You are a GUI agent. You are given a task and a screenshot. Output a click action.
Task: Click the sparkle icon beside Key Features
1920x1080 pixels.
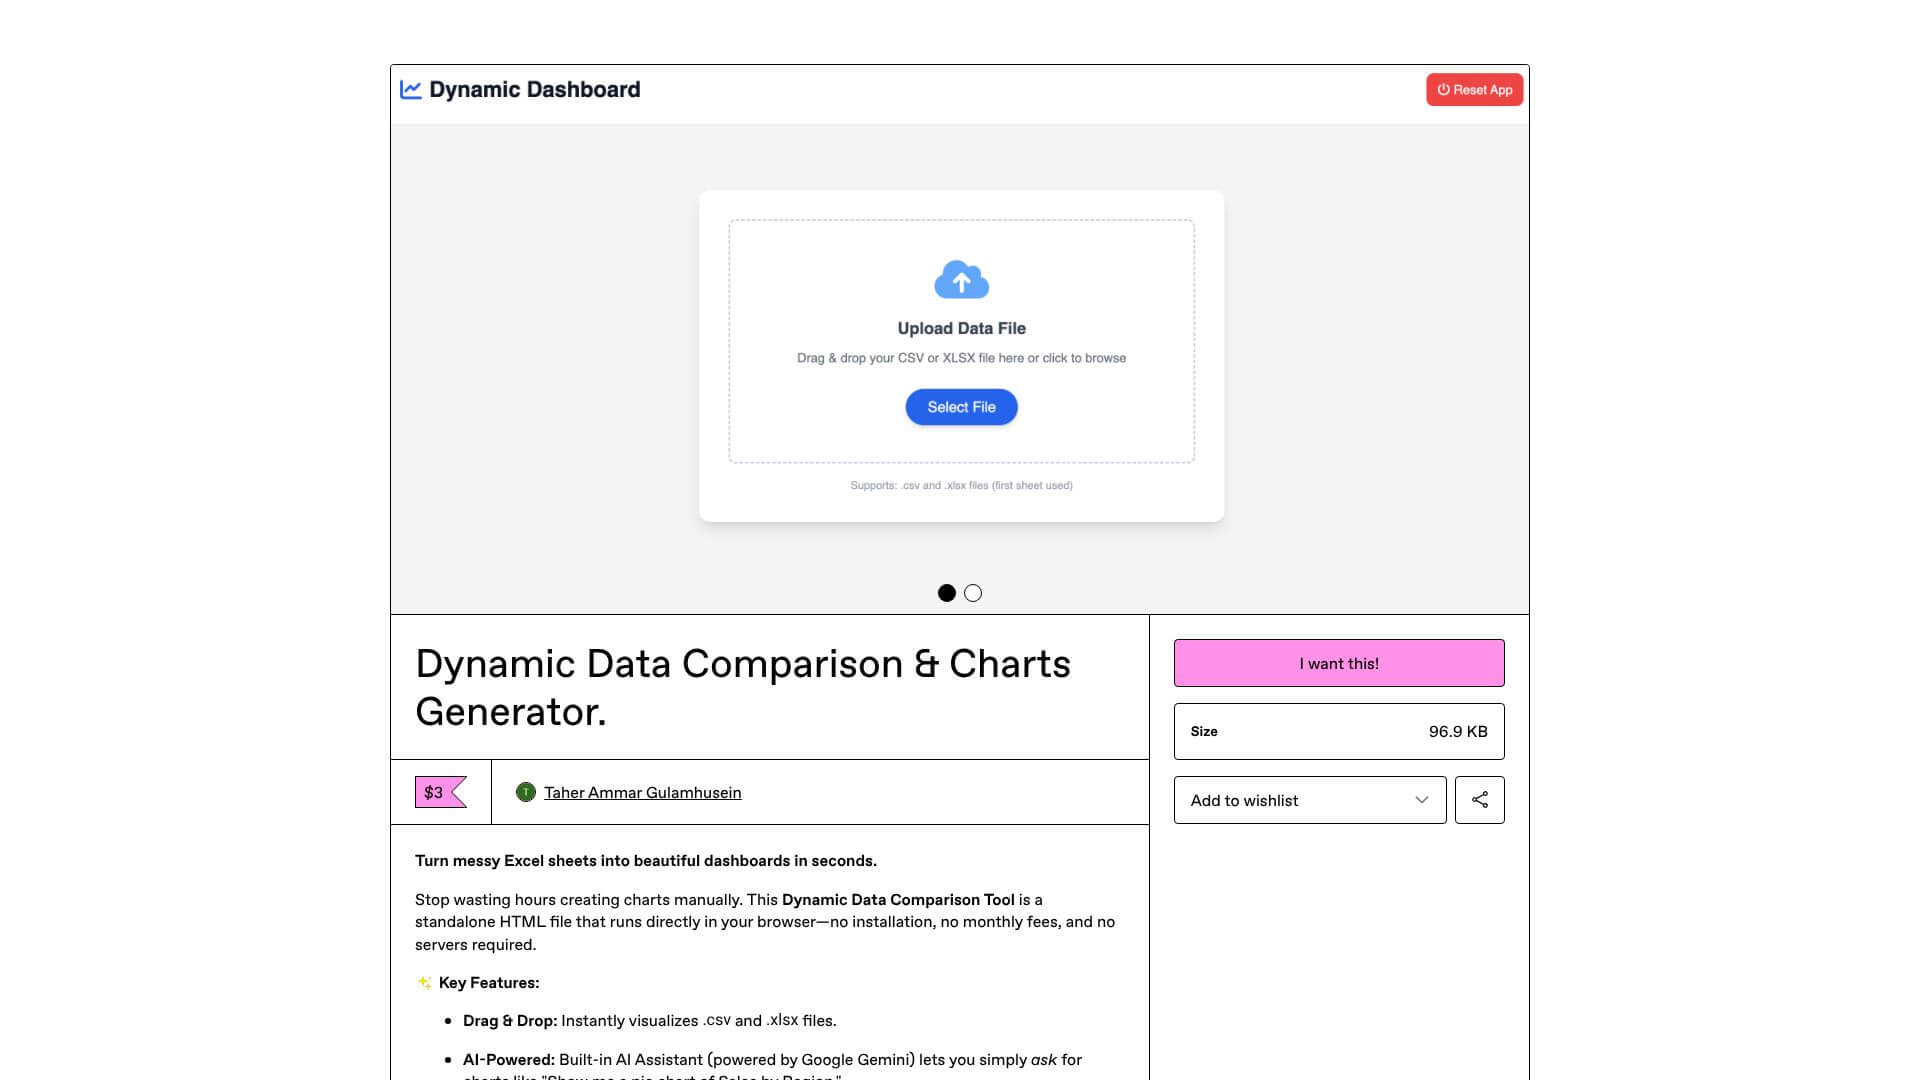(x=424, y=983)
